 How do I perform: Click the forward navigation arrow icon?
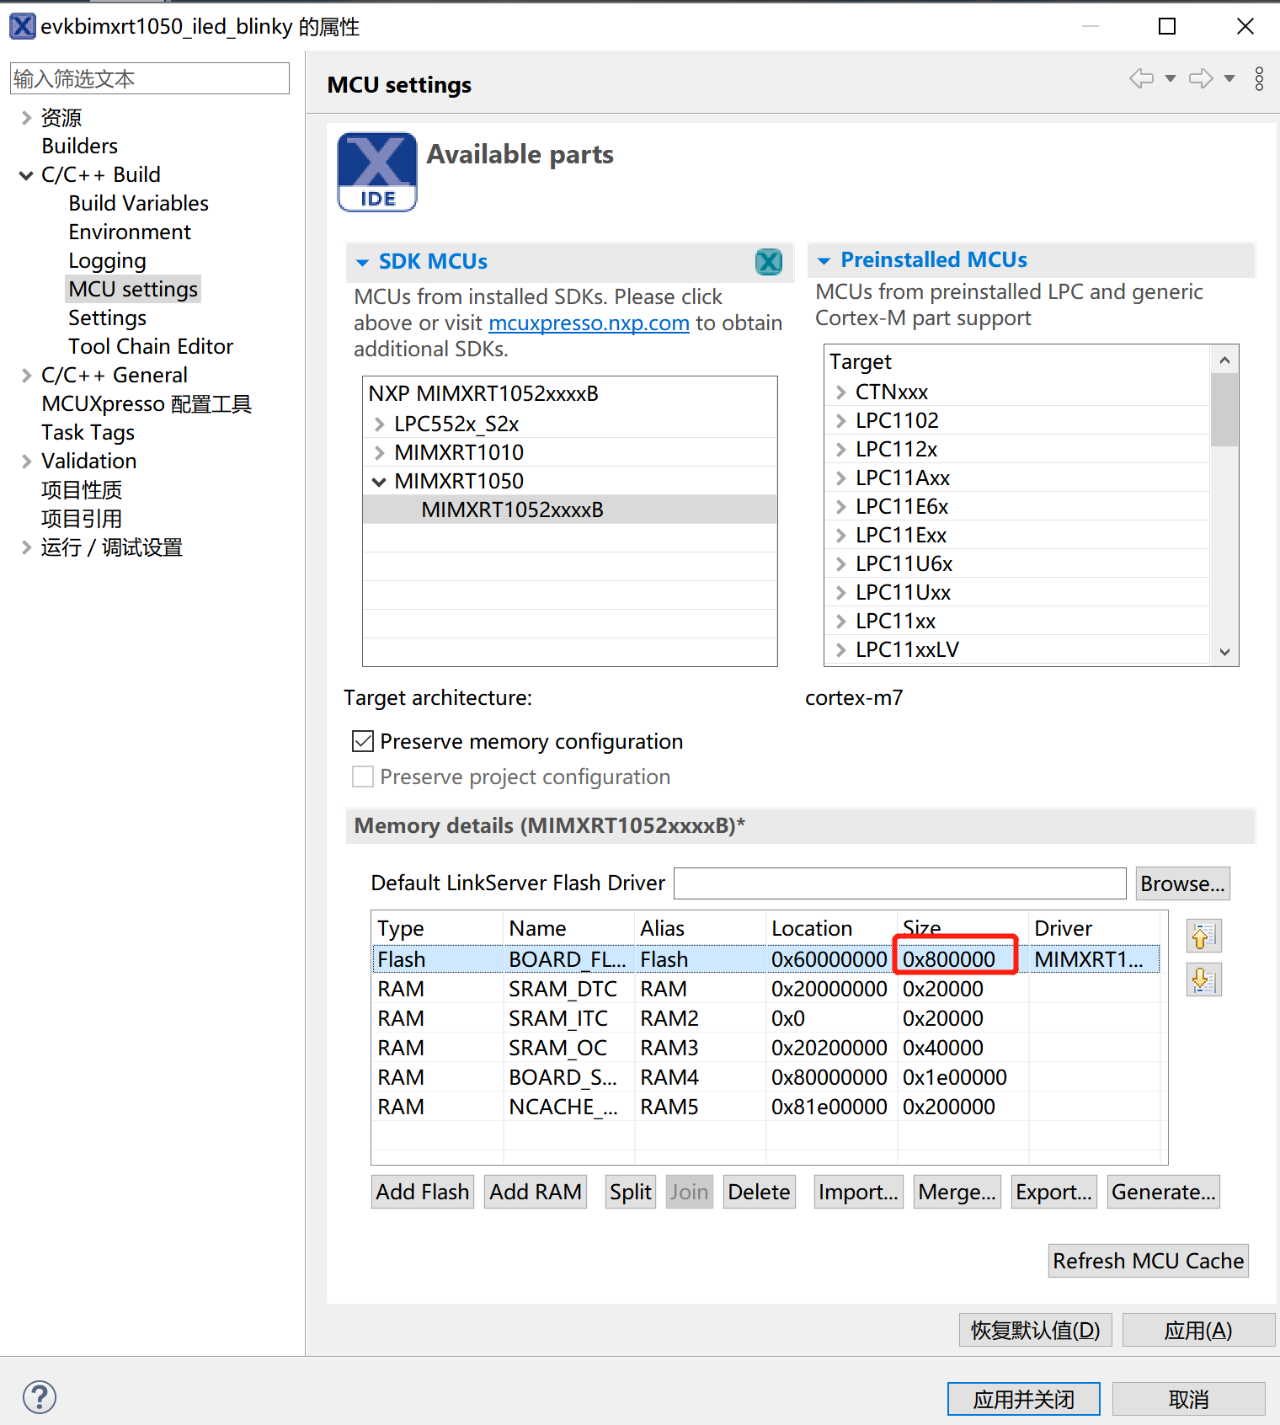coord(1201,79)
